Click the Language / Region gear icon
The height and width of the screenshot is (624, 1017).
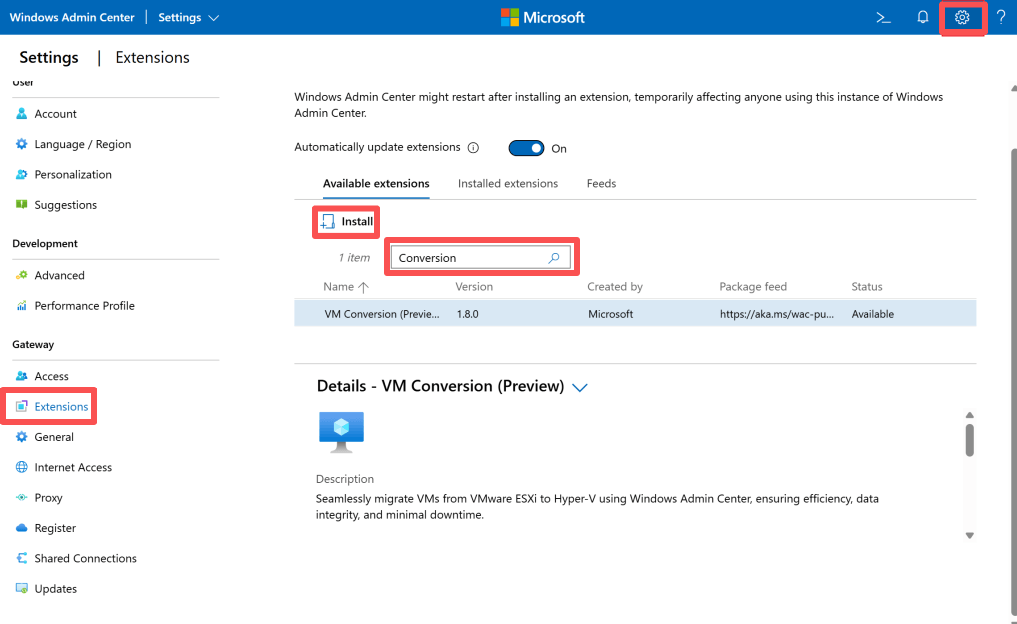pos(21,144)
